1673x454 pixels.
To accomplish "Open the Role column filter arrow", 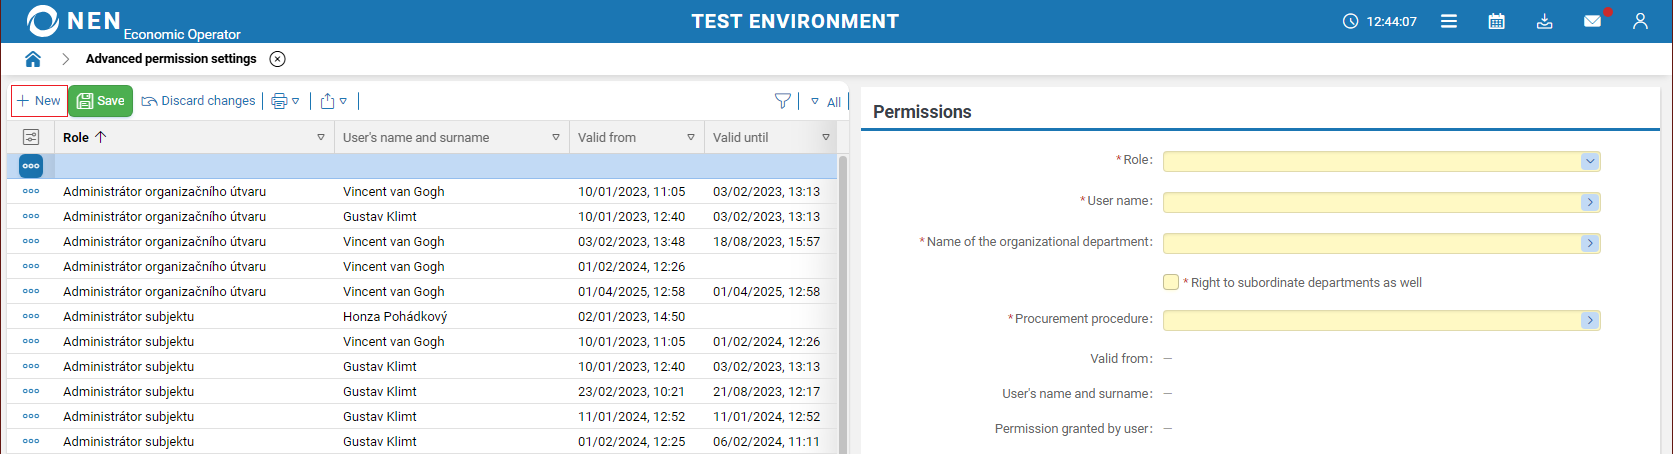I will click(321, 137).
